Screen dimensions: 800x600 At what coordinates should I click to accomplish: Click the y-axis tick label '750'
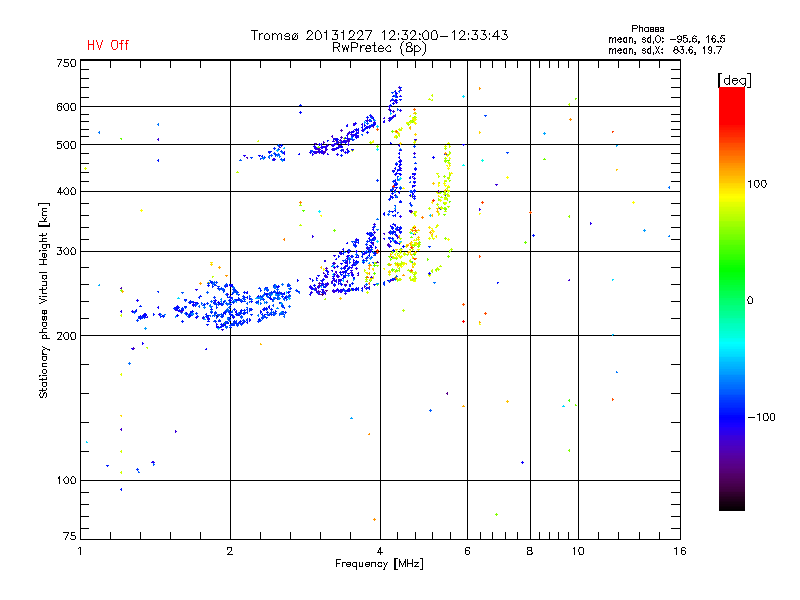(x=66, y=63)
